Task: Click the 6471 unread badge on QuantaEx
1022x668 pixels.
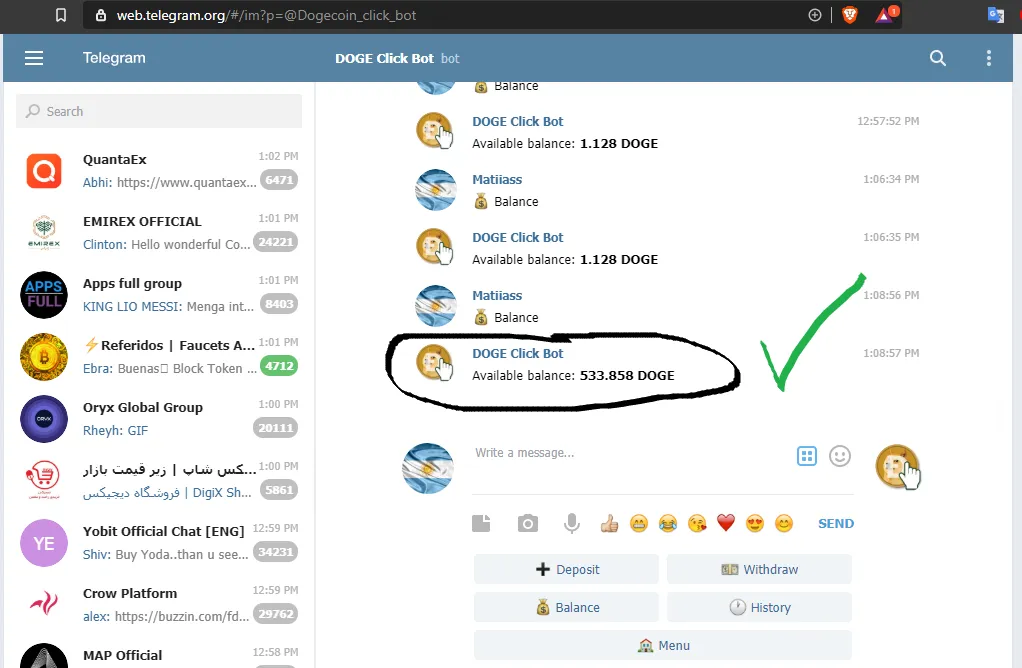Action: (279, 180)
